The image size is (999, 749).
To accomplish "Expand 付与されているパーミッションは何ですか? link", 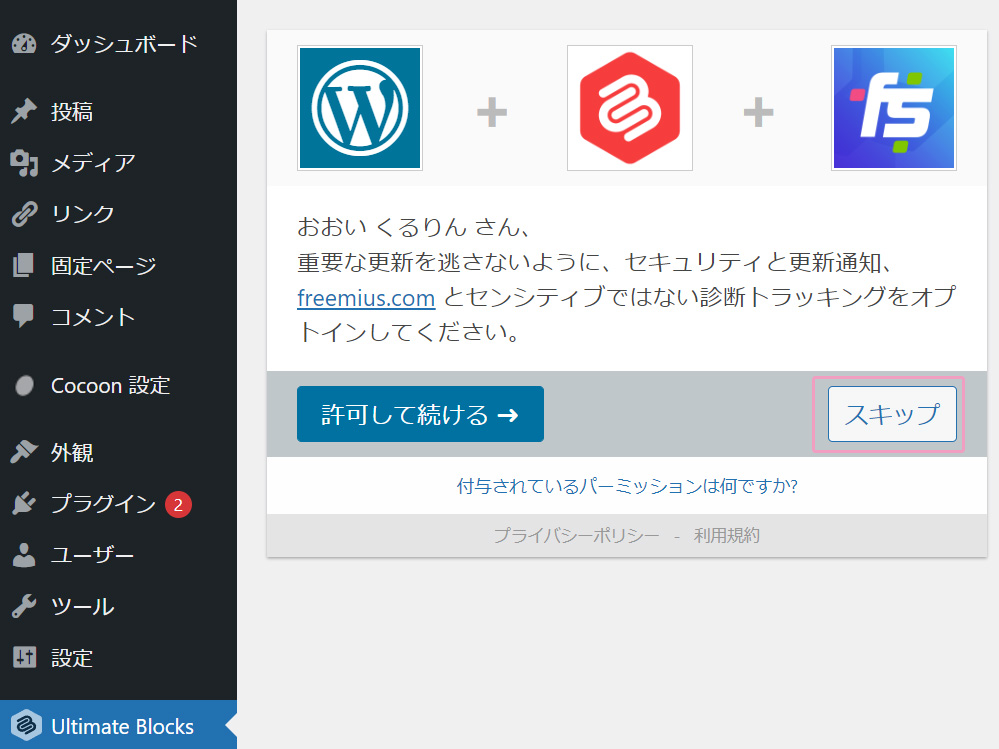I will click(x=627, y=486).
